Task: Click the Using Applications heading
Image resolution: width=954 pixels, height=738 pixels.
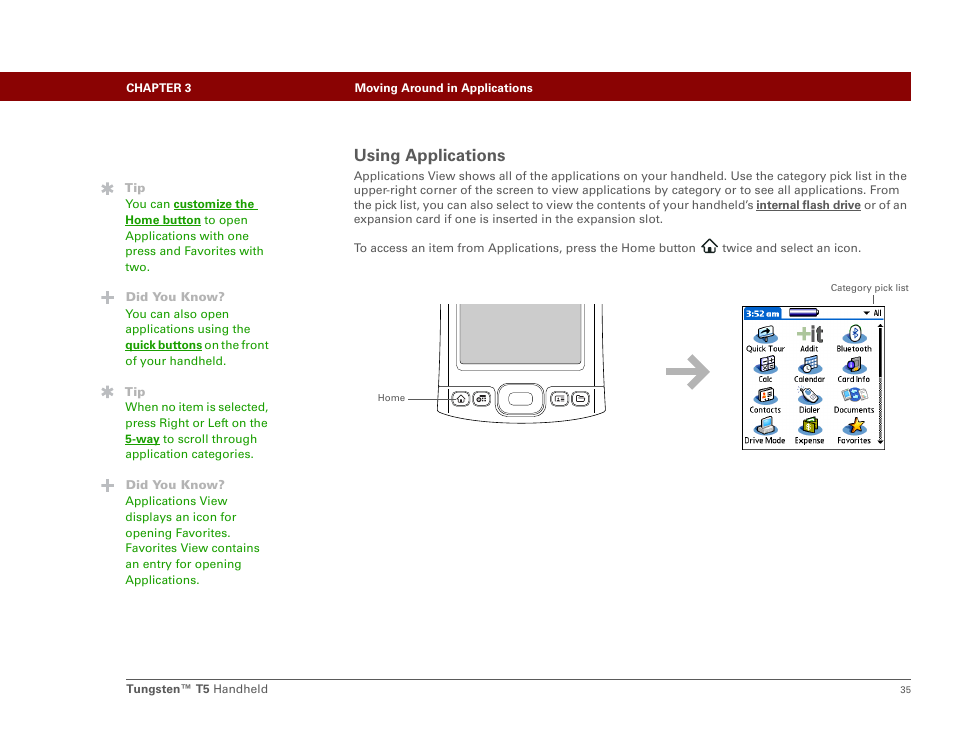Action: tap(430, 156)
